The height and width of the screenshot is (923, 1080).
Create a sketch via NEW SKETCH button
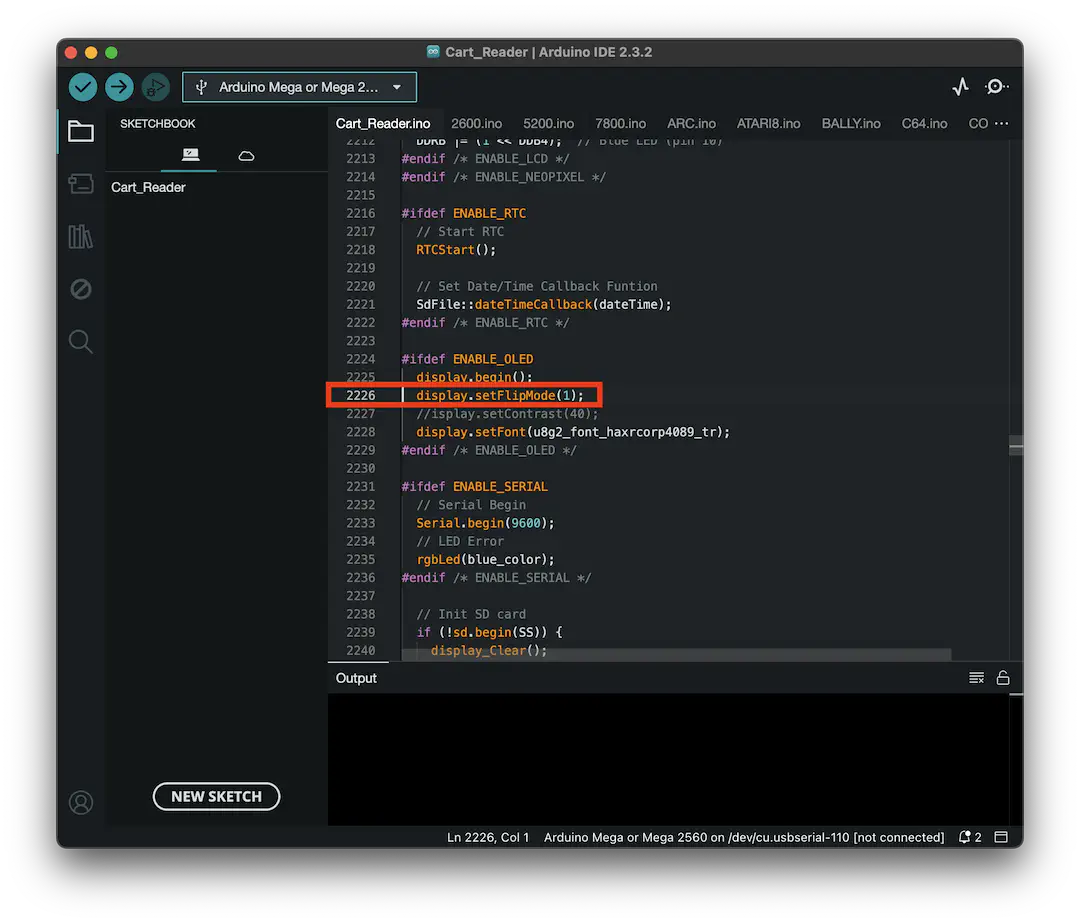(x=216, y=796)
